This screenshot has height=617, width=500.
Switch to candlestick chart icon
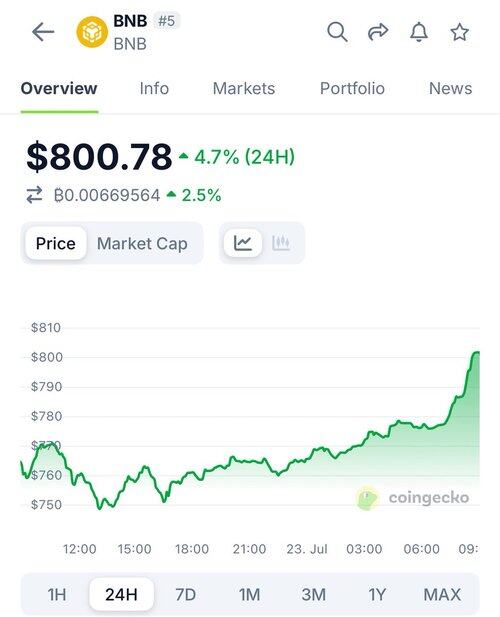281,243
